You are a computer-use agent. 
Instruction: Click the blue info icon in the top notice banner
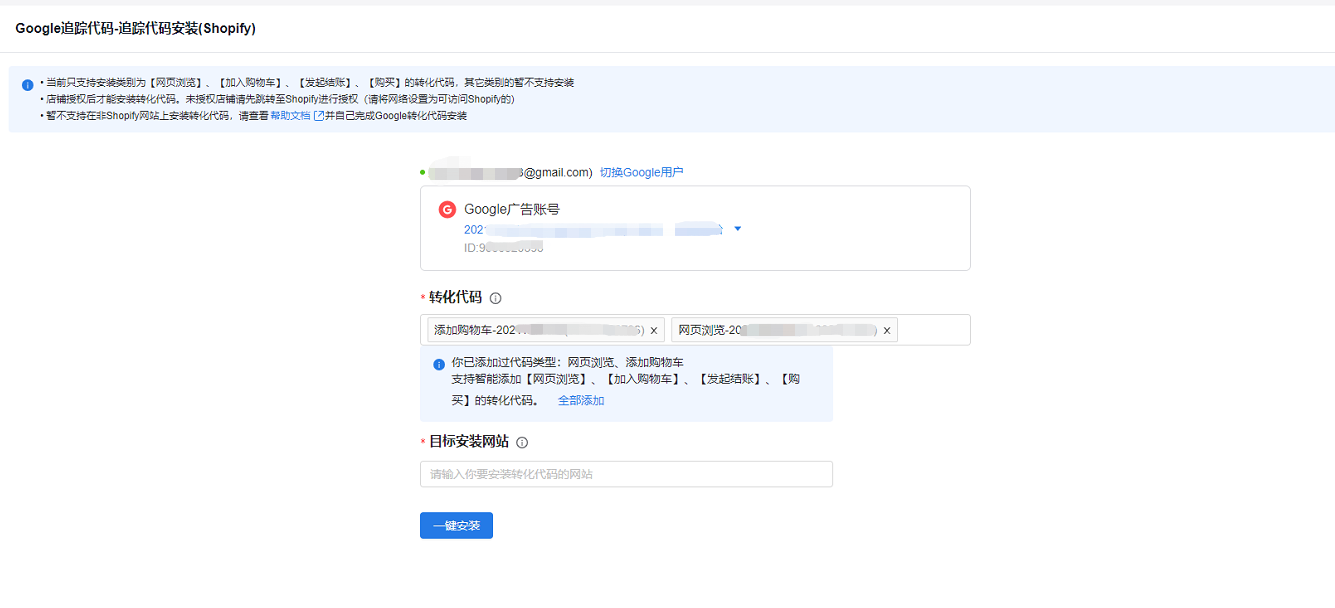pyautogui.click(x=28, y=84)
